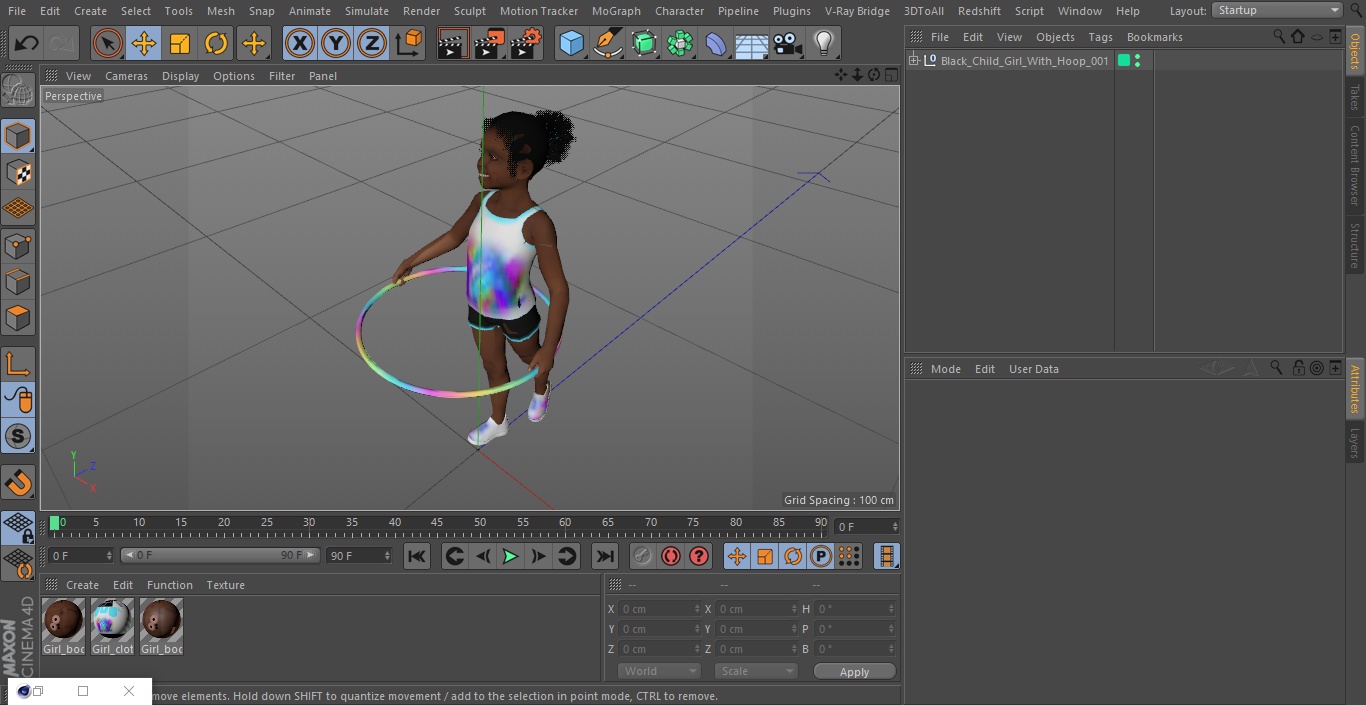Open the World coordinate dropdown
The height and width of the screenshot is (705, 1366).
(658, 671)
